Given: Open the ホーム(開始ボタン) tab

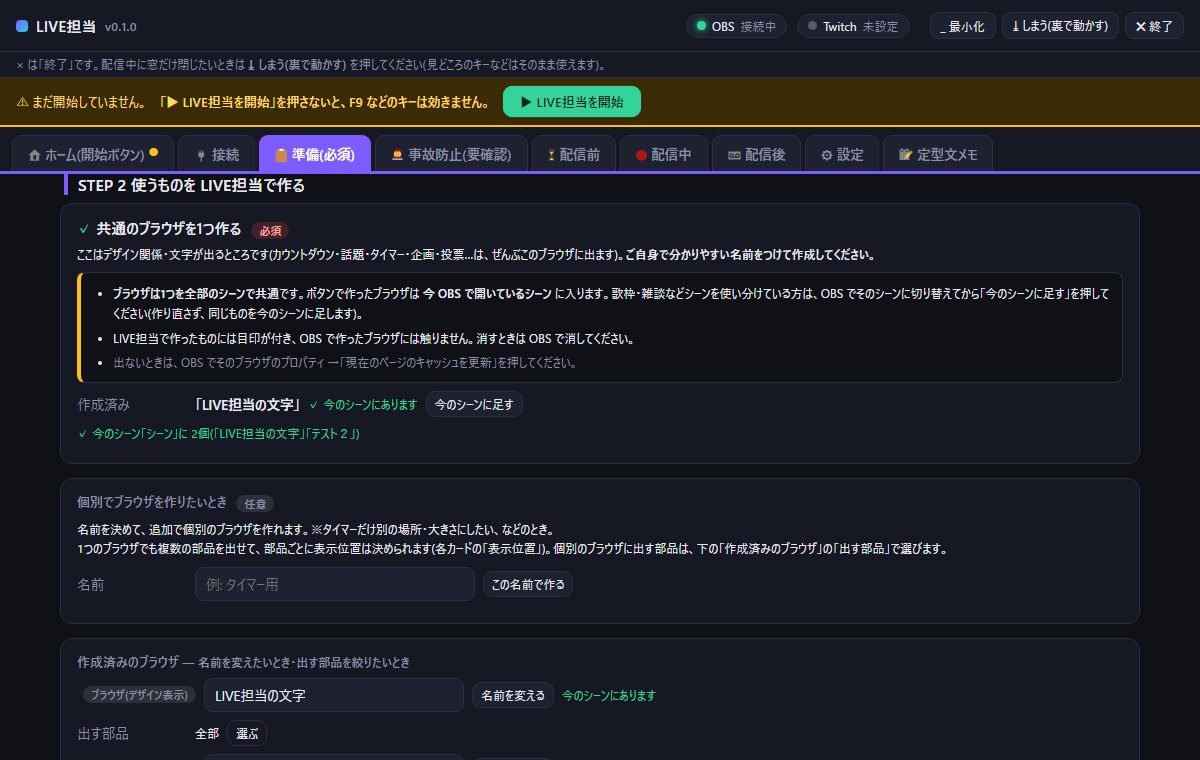Looking at the screenshot, I should [93, 154].
